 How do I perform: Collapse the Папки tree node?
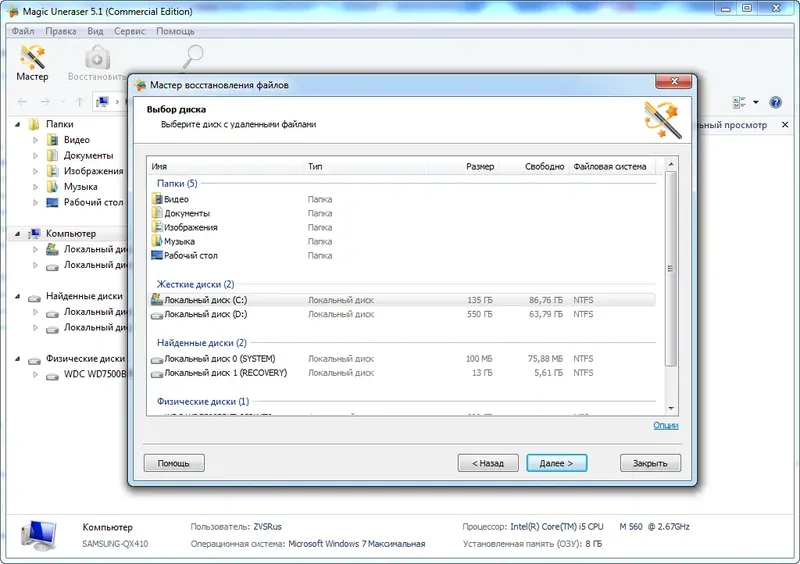[17, 125]
